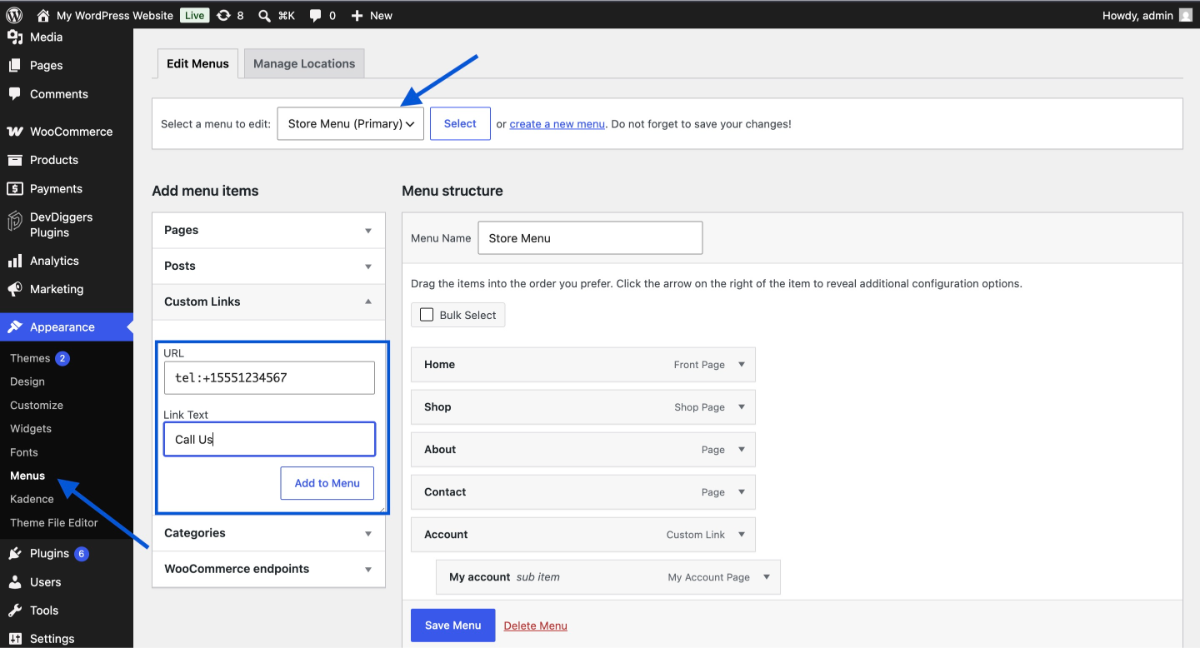The width and height of the screenshot is (1200, 648).
Task: Switch to the Edit Menus tab
Action: [x=198, y=63]
